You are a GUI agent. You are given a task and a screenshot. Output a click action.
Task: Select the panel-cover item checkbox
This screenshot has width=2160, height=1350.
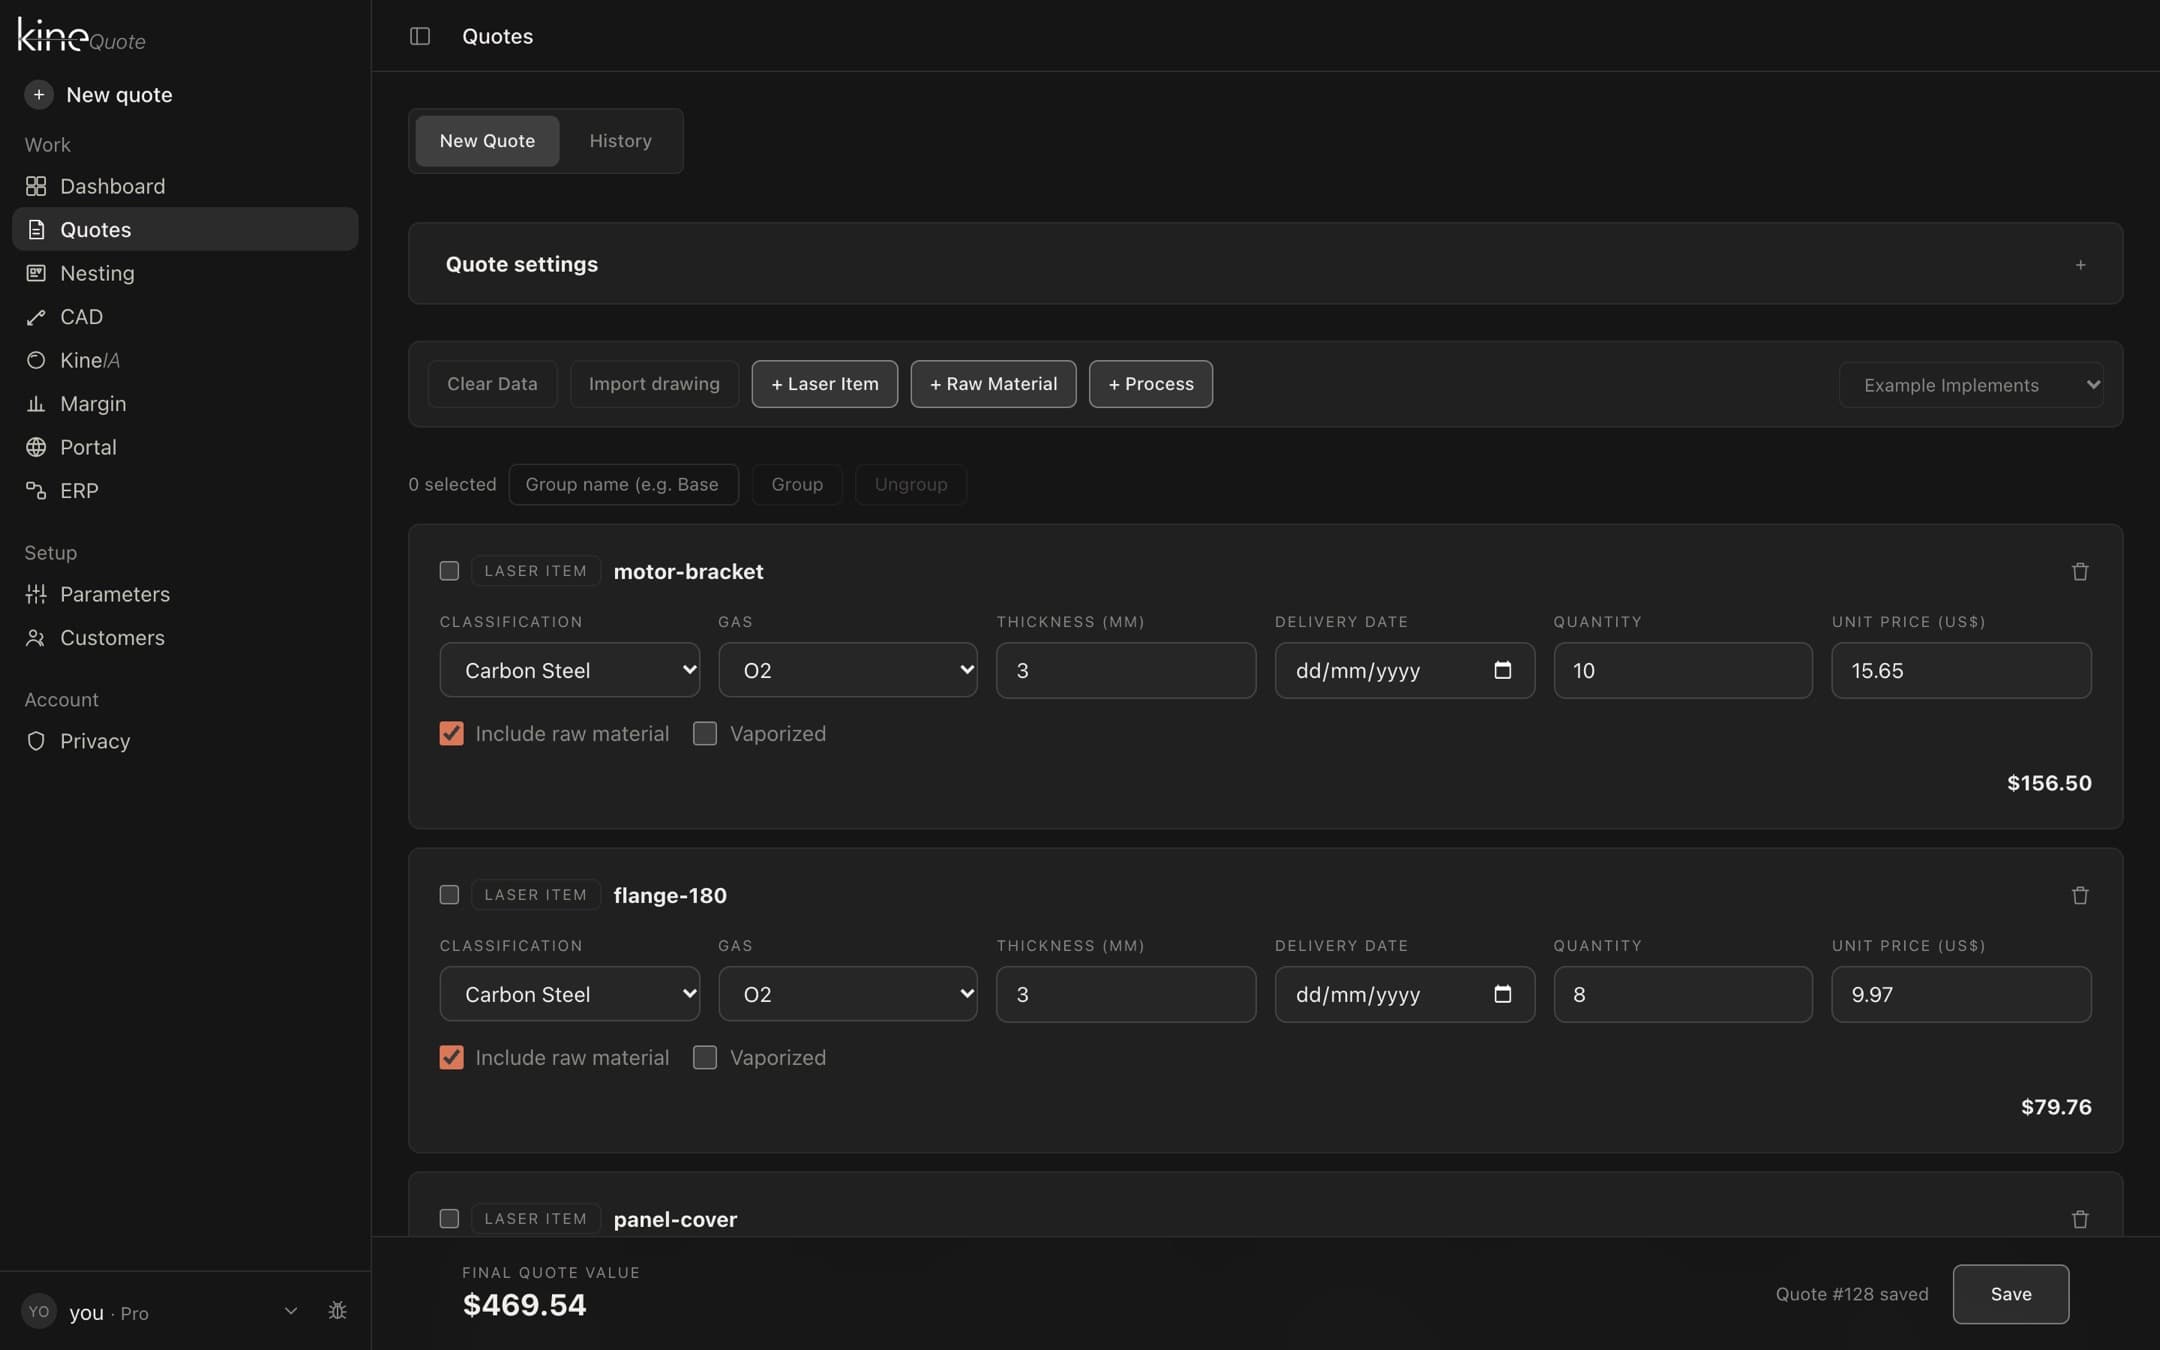449,1219
